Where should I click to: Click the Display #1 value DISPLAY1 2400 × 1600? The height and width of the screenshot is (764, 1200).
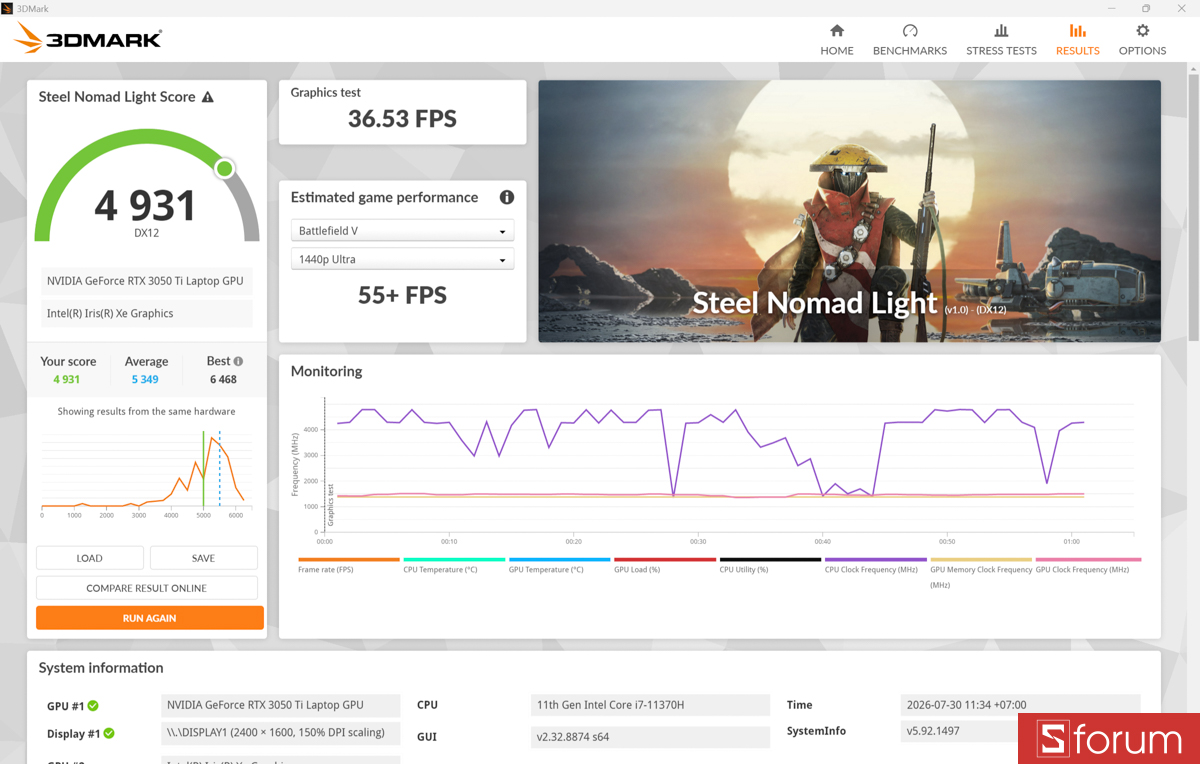(x=281, y=733)
